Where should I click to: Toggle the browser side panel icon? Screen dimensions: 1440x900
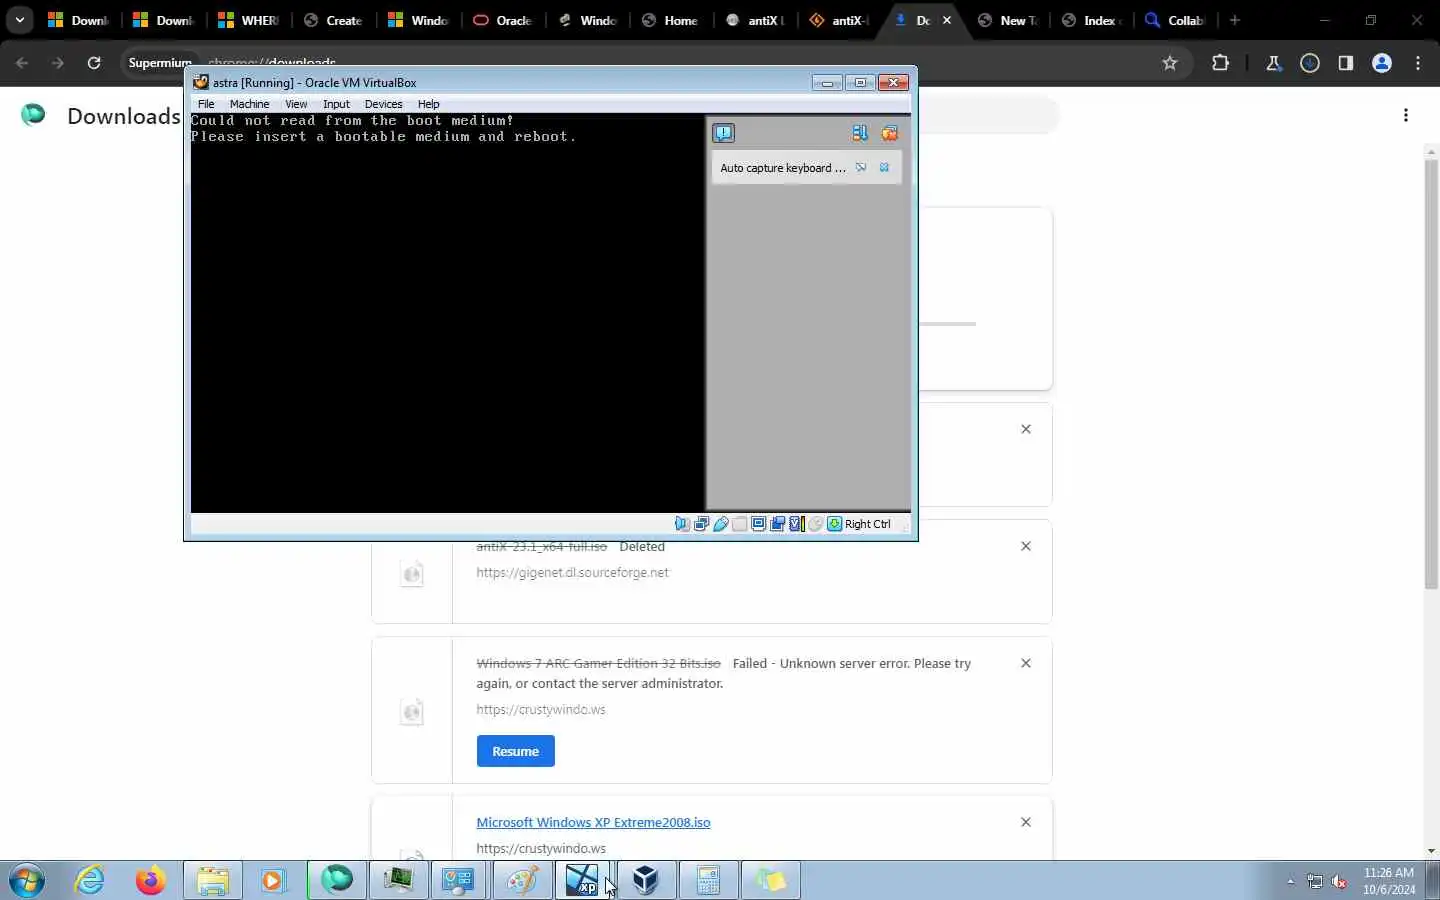[1346, 63]
